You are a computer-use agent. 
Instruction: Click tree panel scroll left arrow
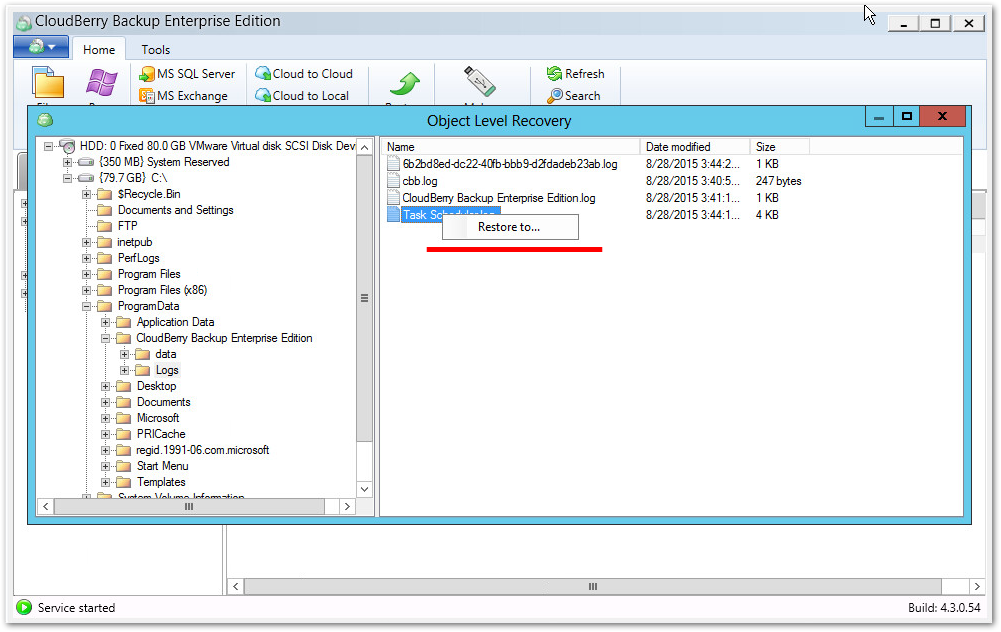coord(45,507)
